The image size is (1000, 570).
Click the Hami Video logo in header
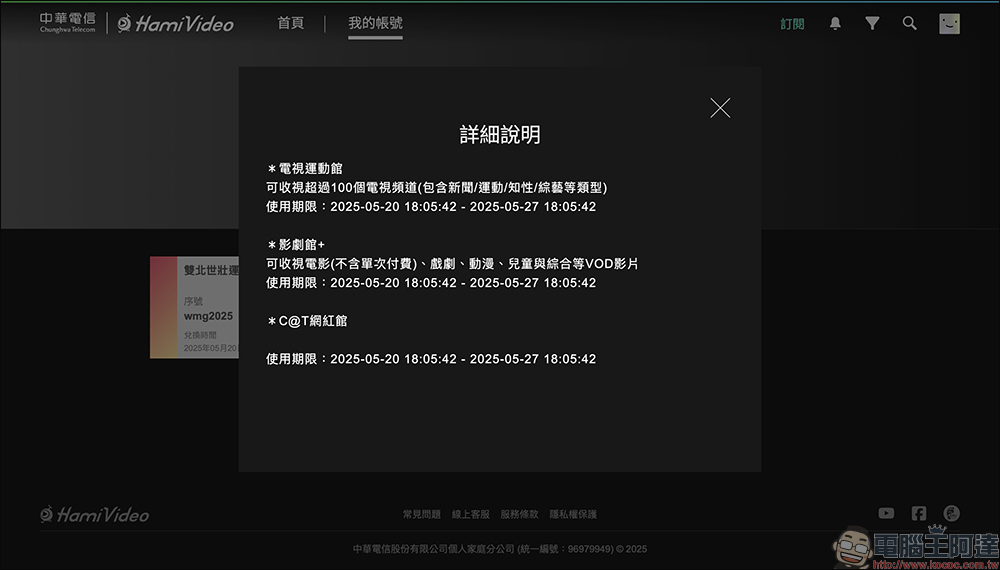[175, 24]
